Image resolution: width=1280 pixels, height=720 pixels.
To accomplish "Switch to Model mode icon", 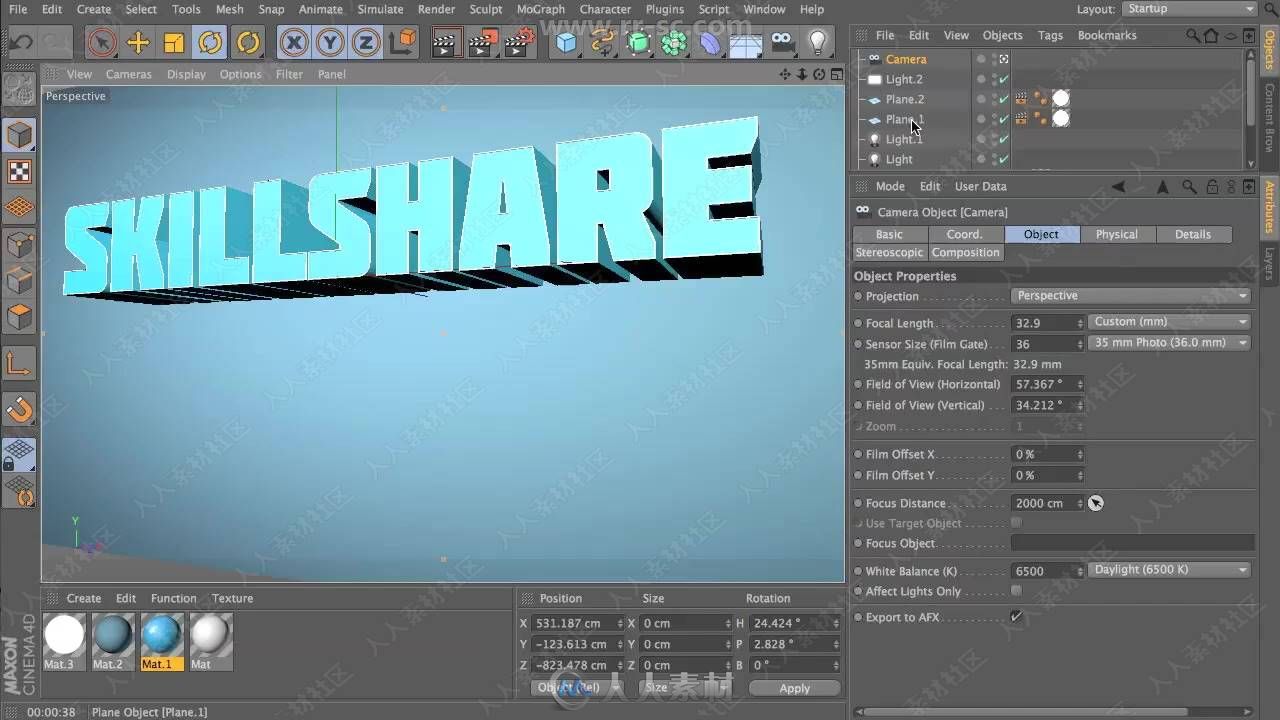I will pos(20,135).
